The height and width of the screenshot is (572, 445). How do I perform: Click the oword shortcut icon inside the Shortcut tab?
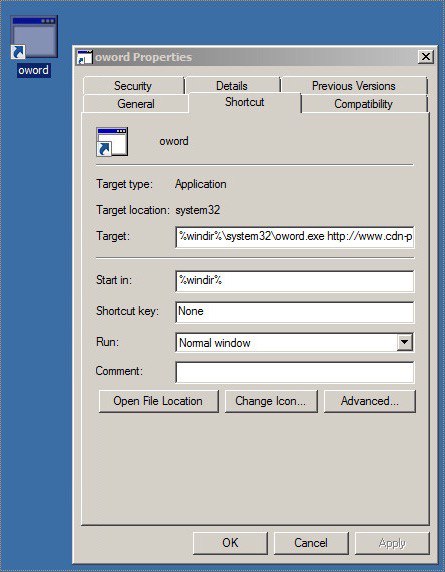112,142
